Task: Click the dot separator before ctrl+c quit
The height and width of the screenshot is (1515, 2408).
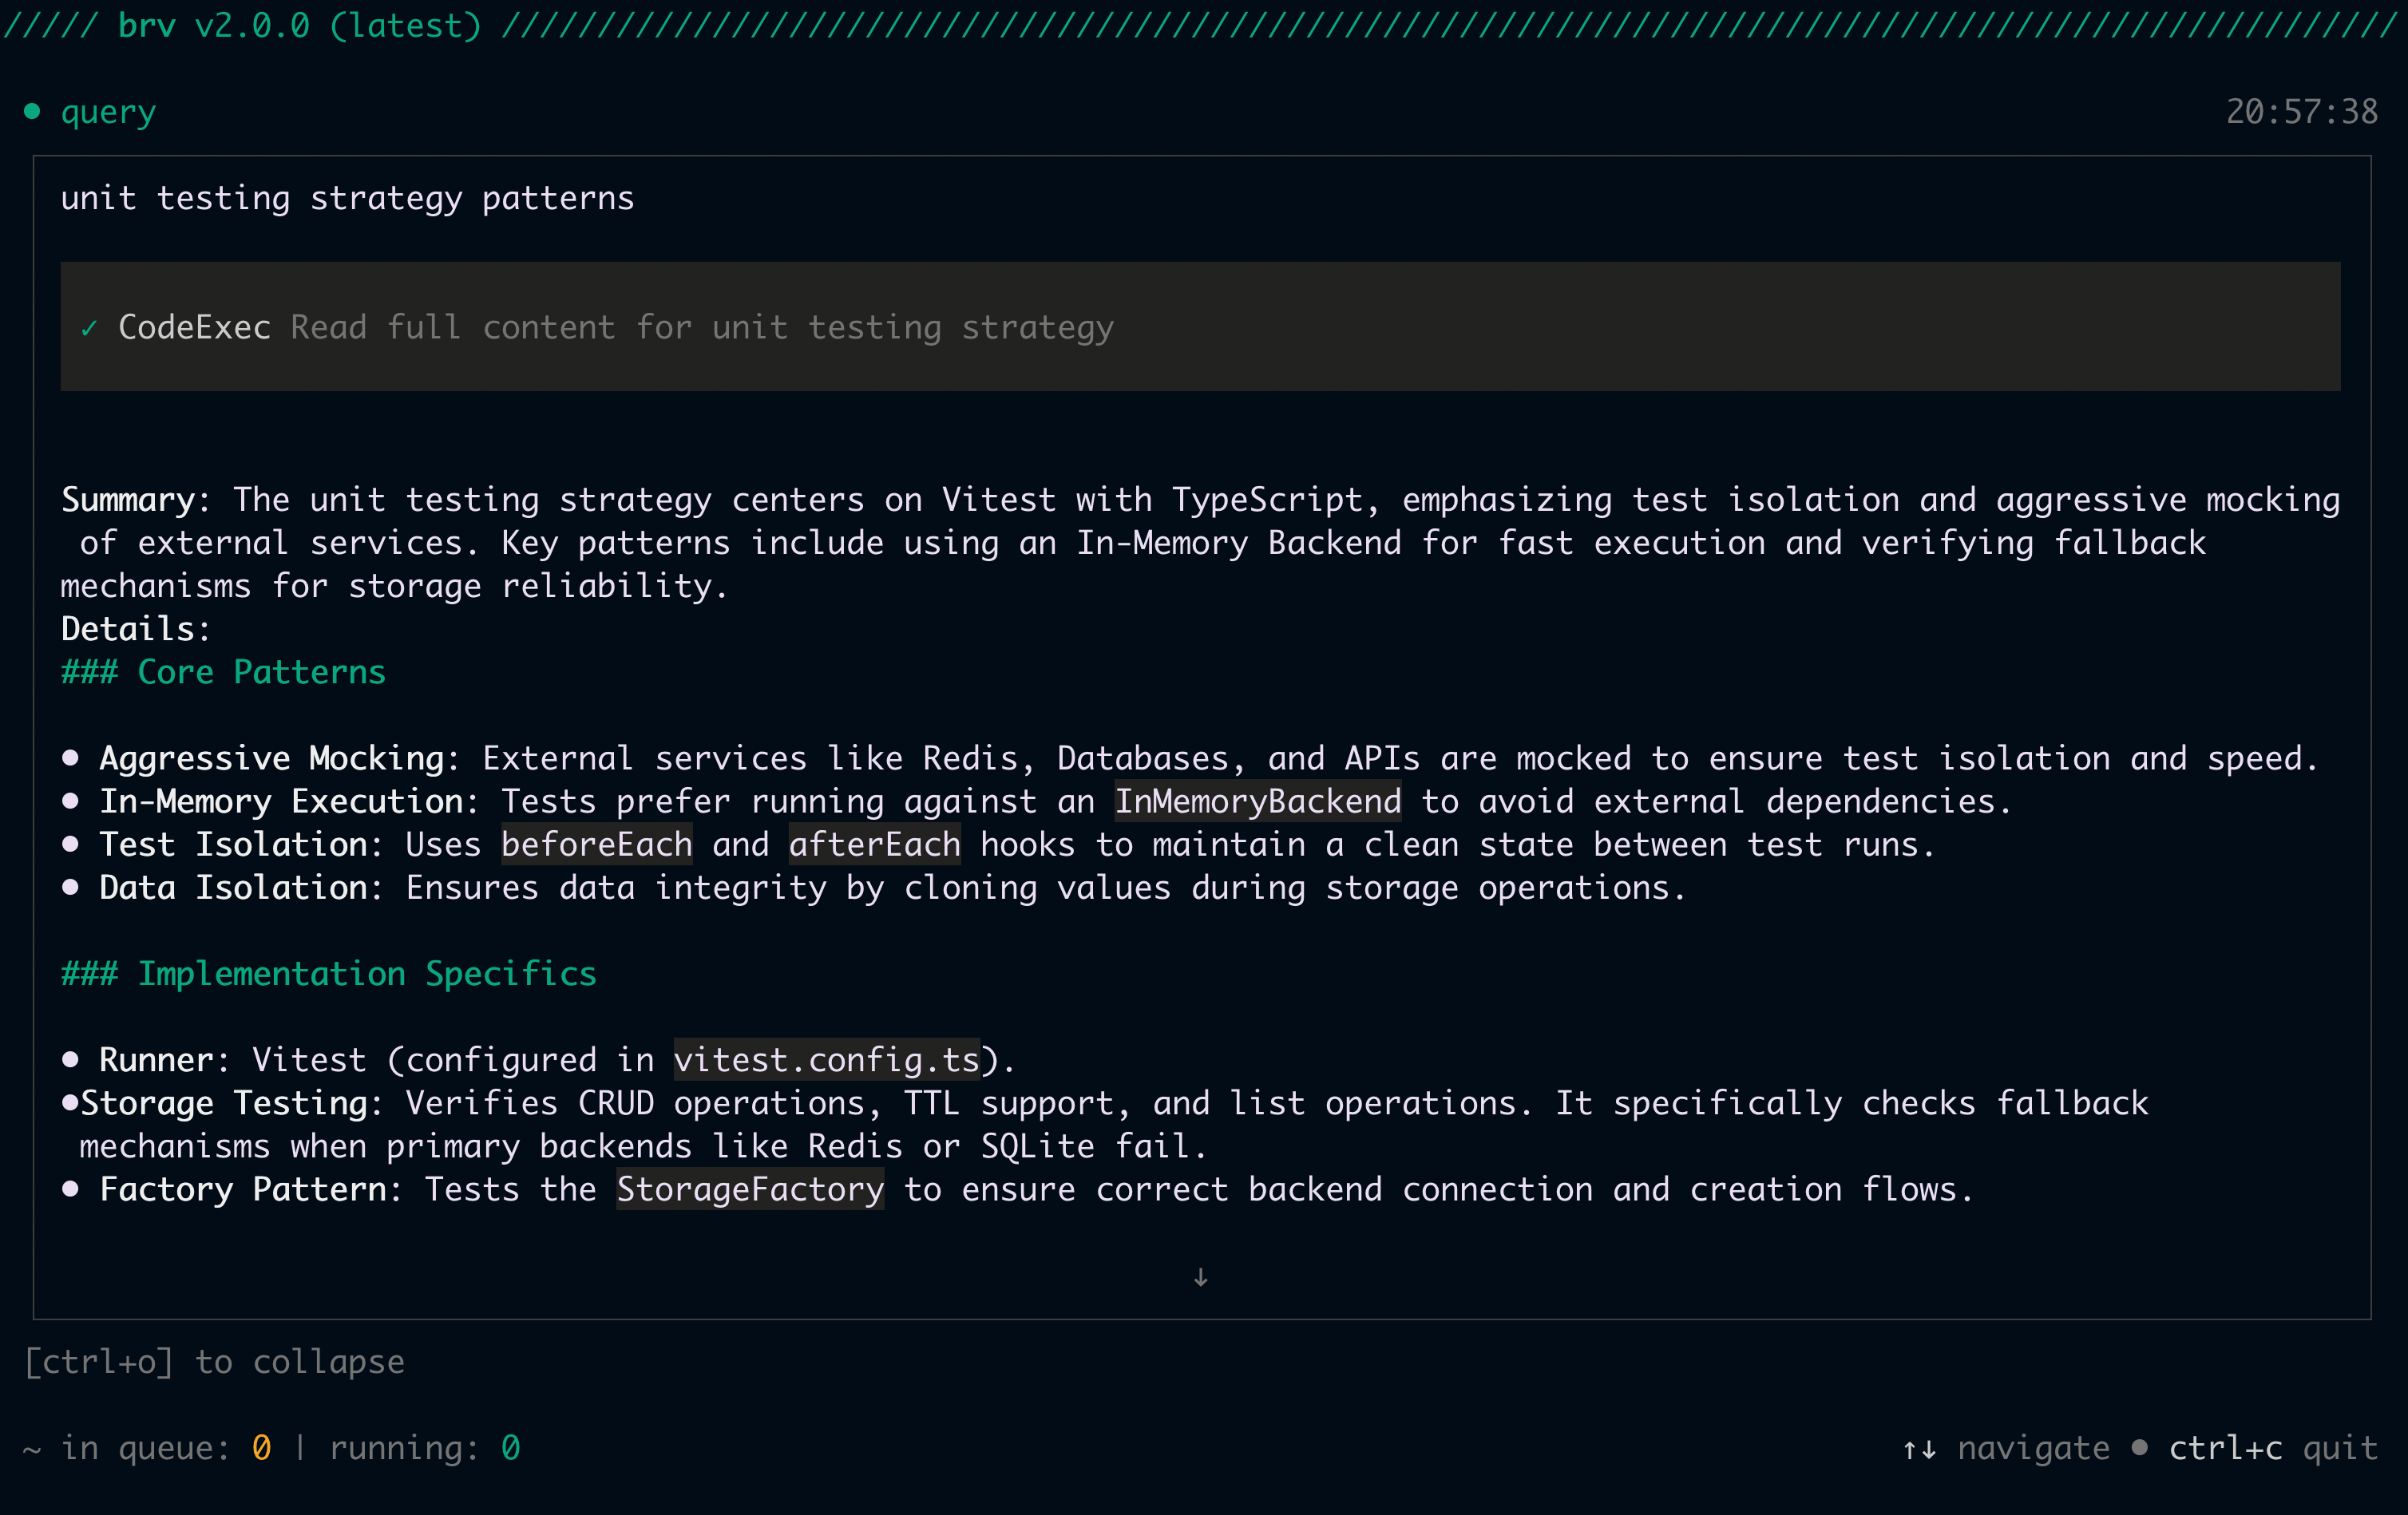Action: 2138,1447
